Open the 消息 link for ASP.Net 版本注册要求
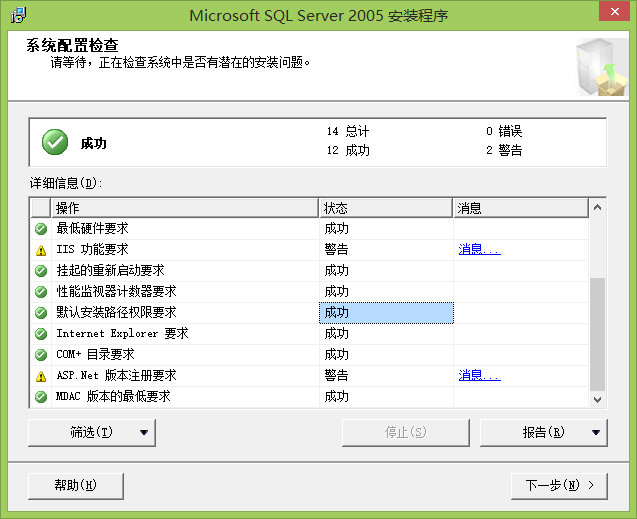This screenshot has height=519, width=637. point(479,375)
